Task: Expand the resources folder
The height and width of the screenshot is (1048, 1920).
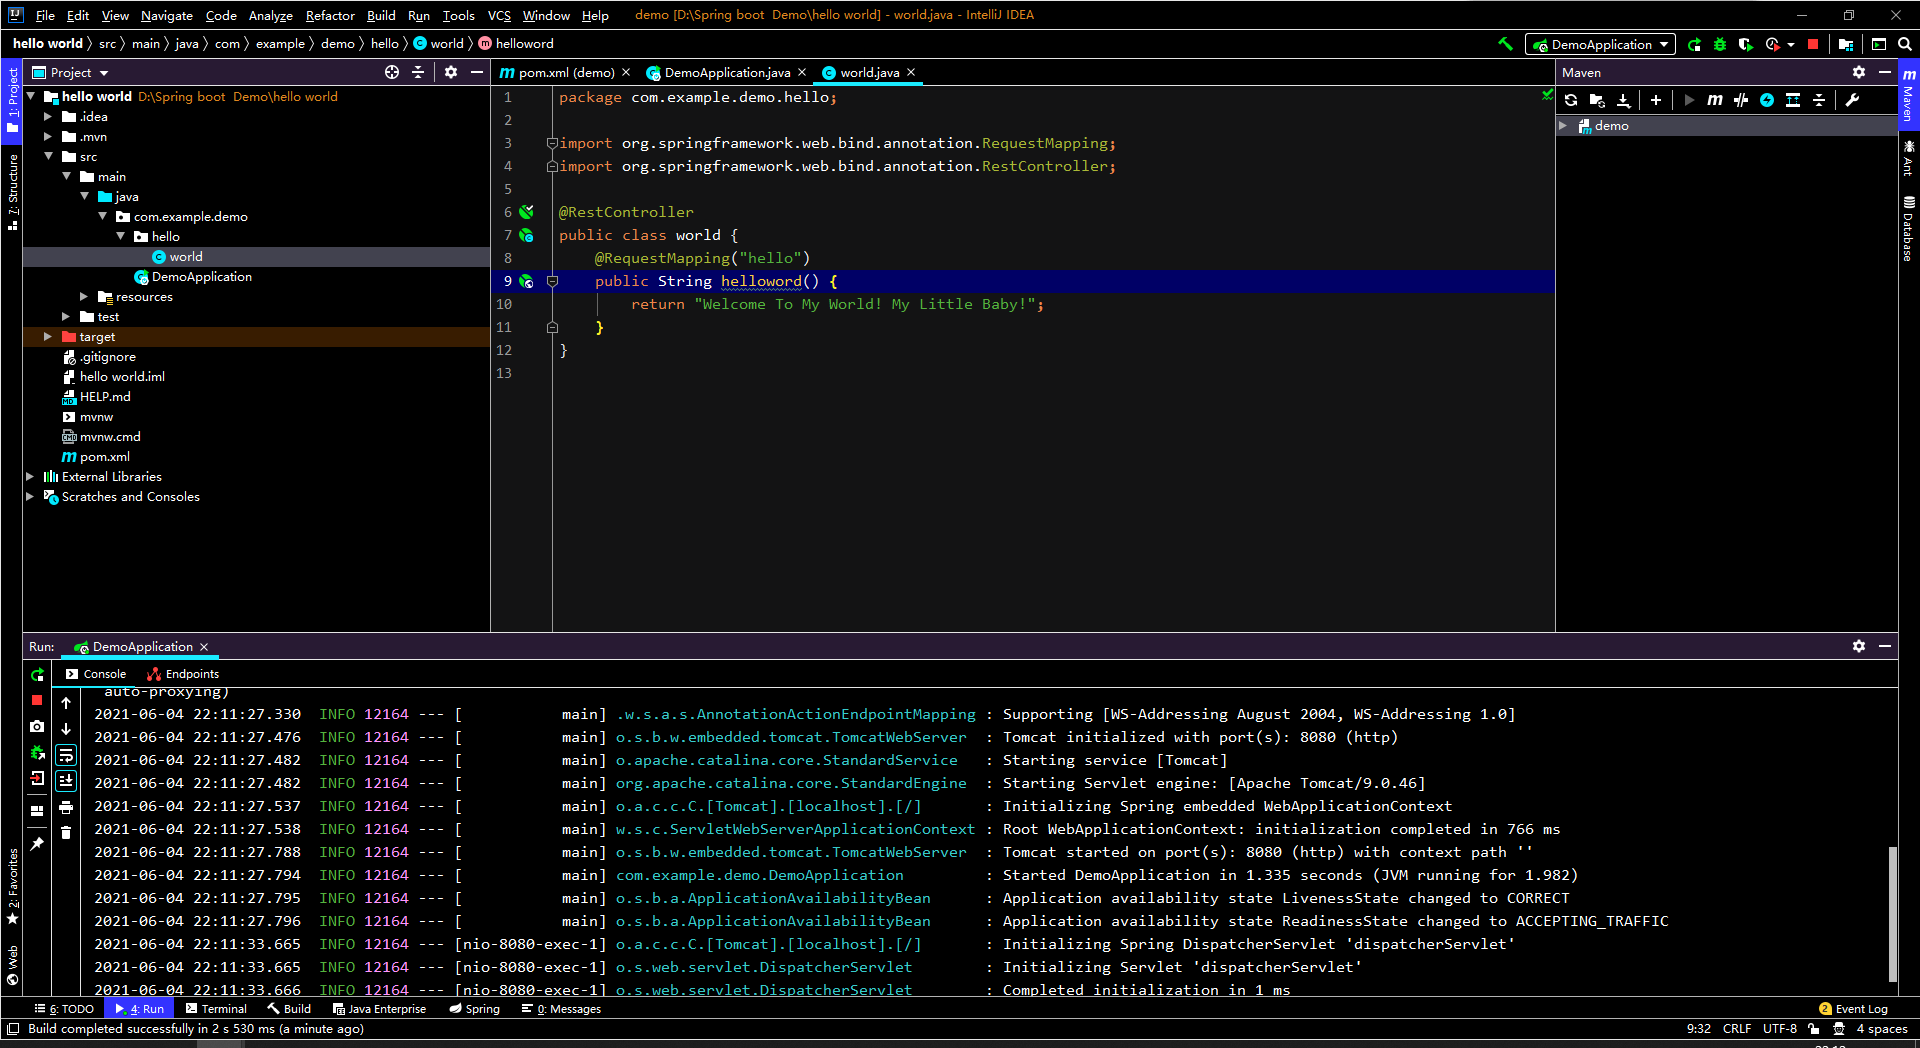Action: click(84, 297)
